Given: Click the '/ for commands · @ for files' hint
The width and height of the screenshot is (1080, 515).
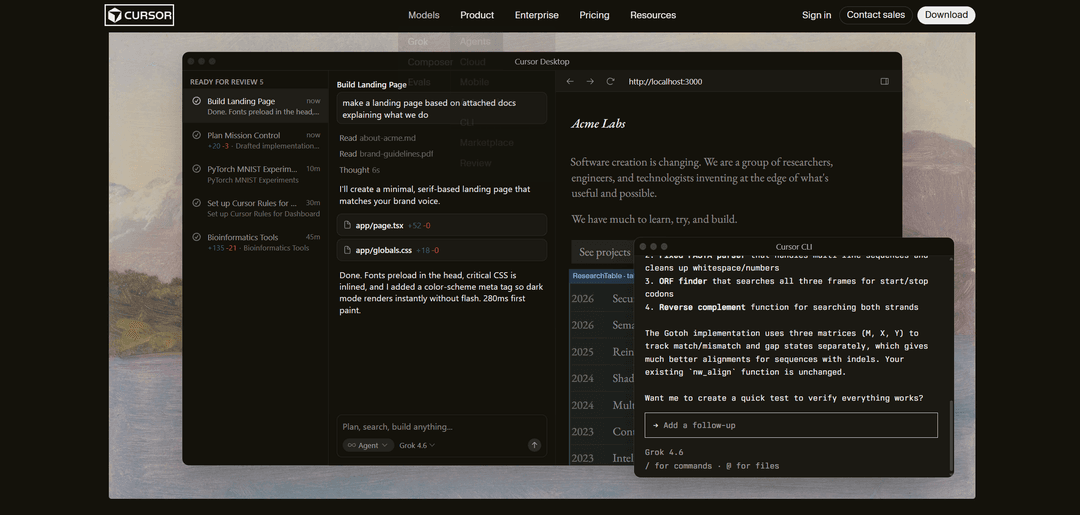Looking at the screenshot, I should (x=712, y=466).
